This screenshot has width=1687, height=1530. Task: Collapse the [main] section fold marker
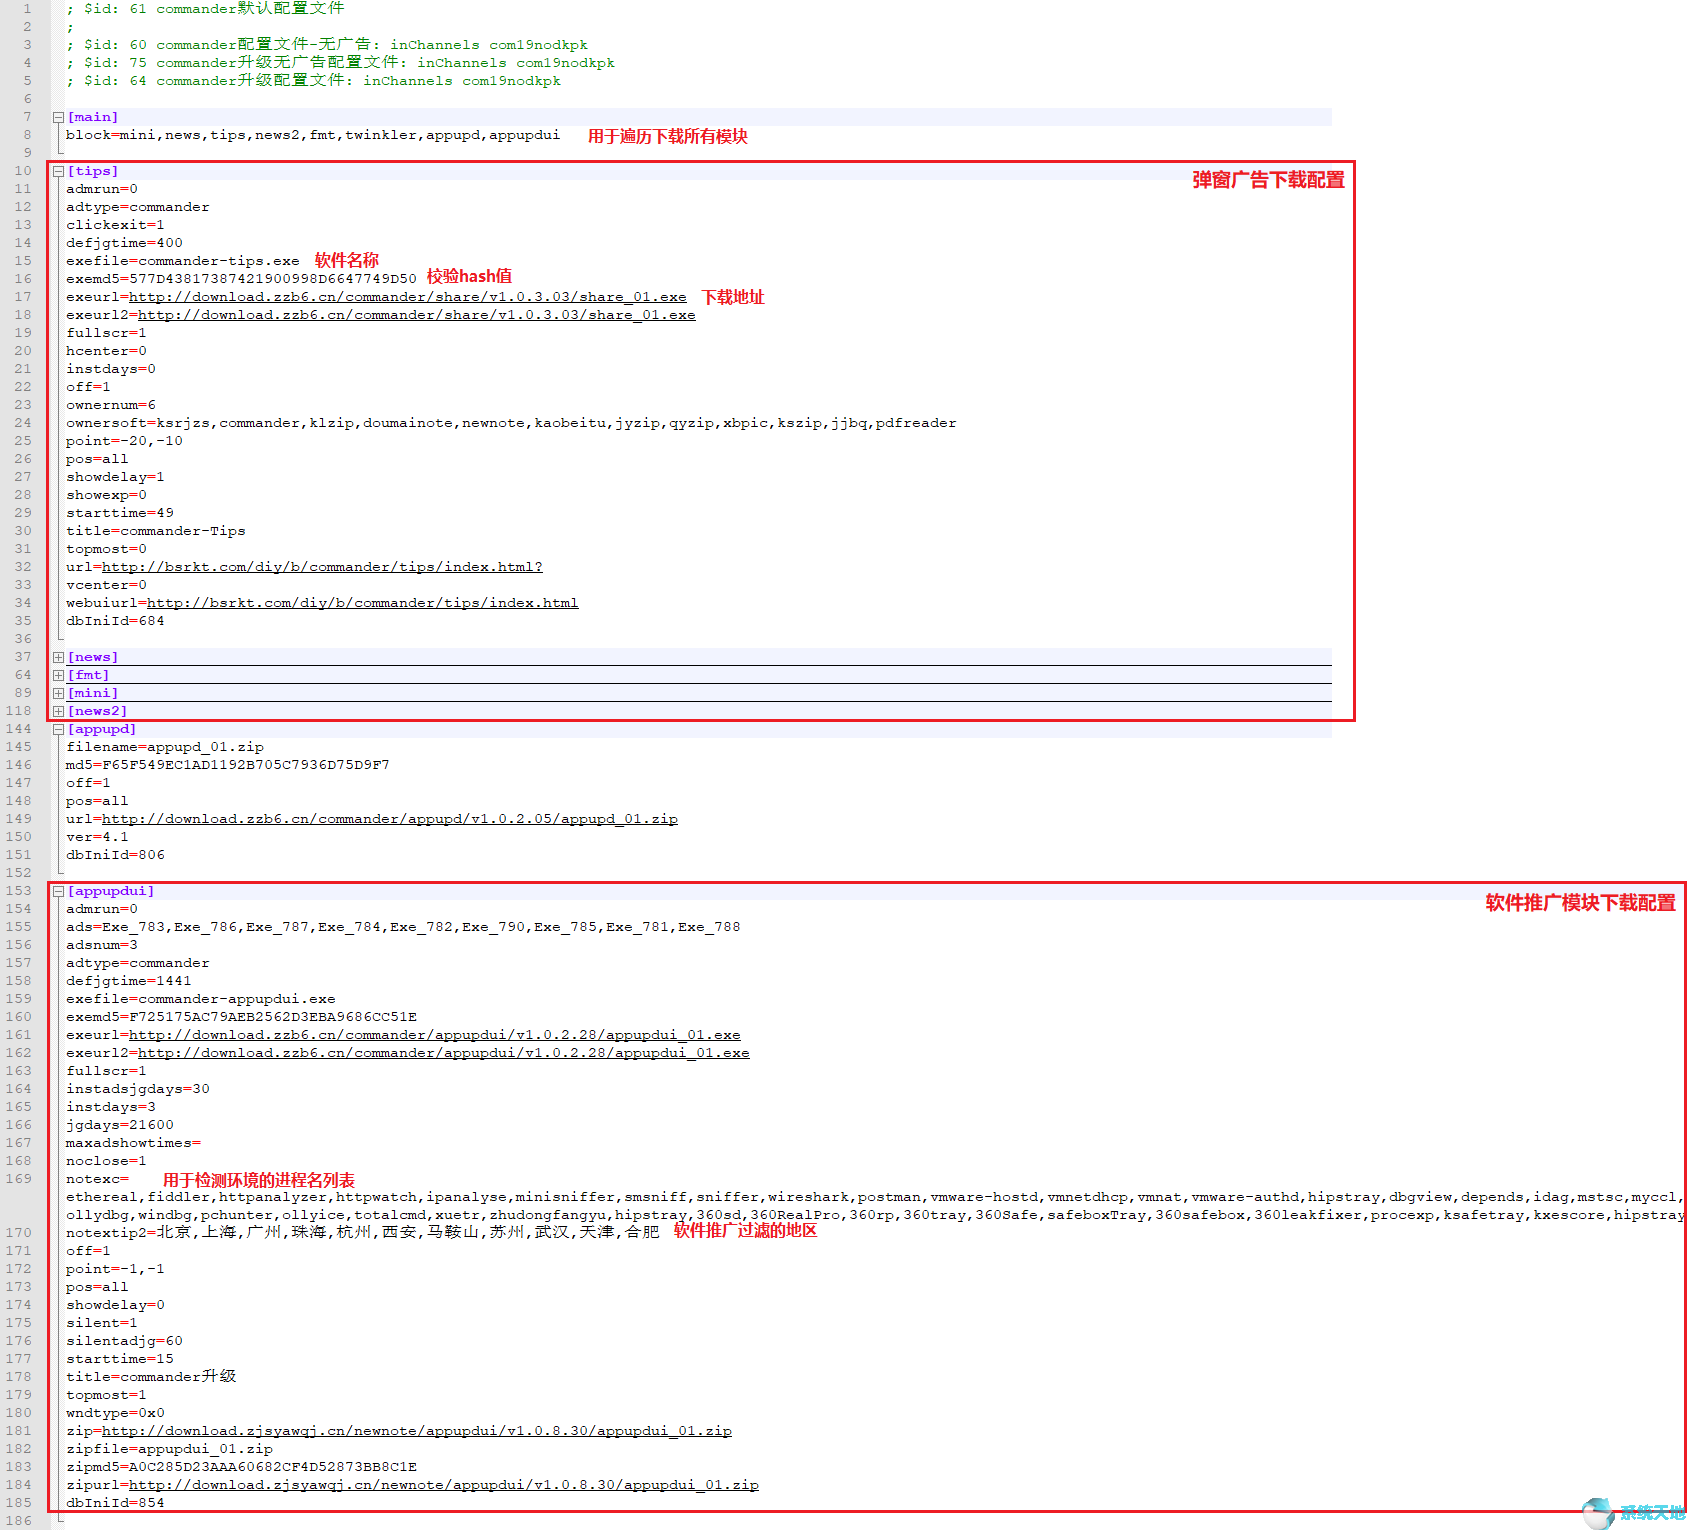point(58,117)
